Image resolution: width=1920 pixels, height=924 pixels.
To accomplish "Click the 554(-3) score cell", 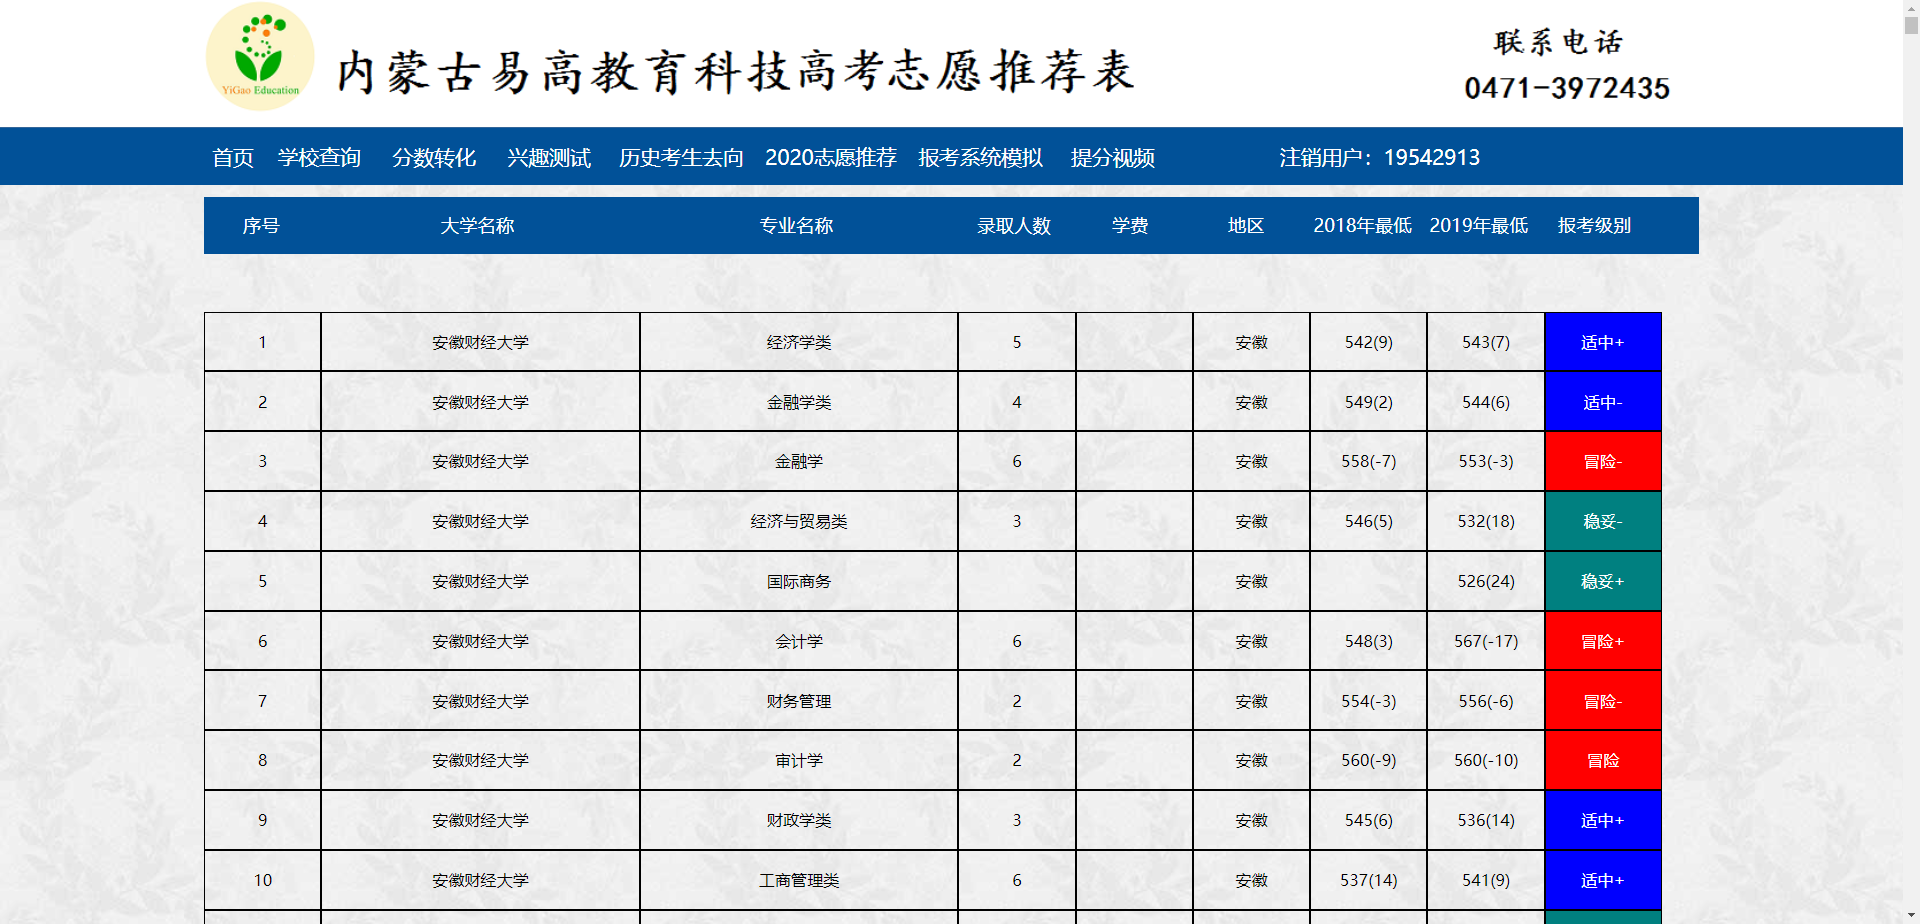I will tap(1368, 701).
